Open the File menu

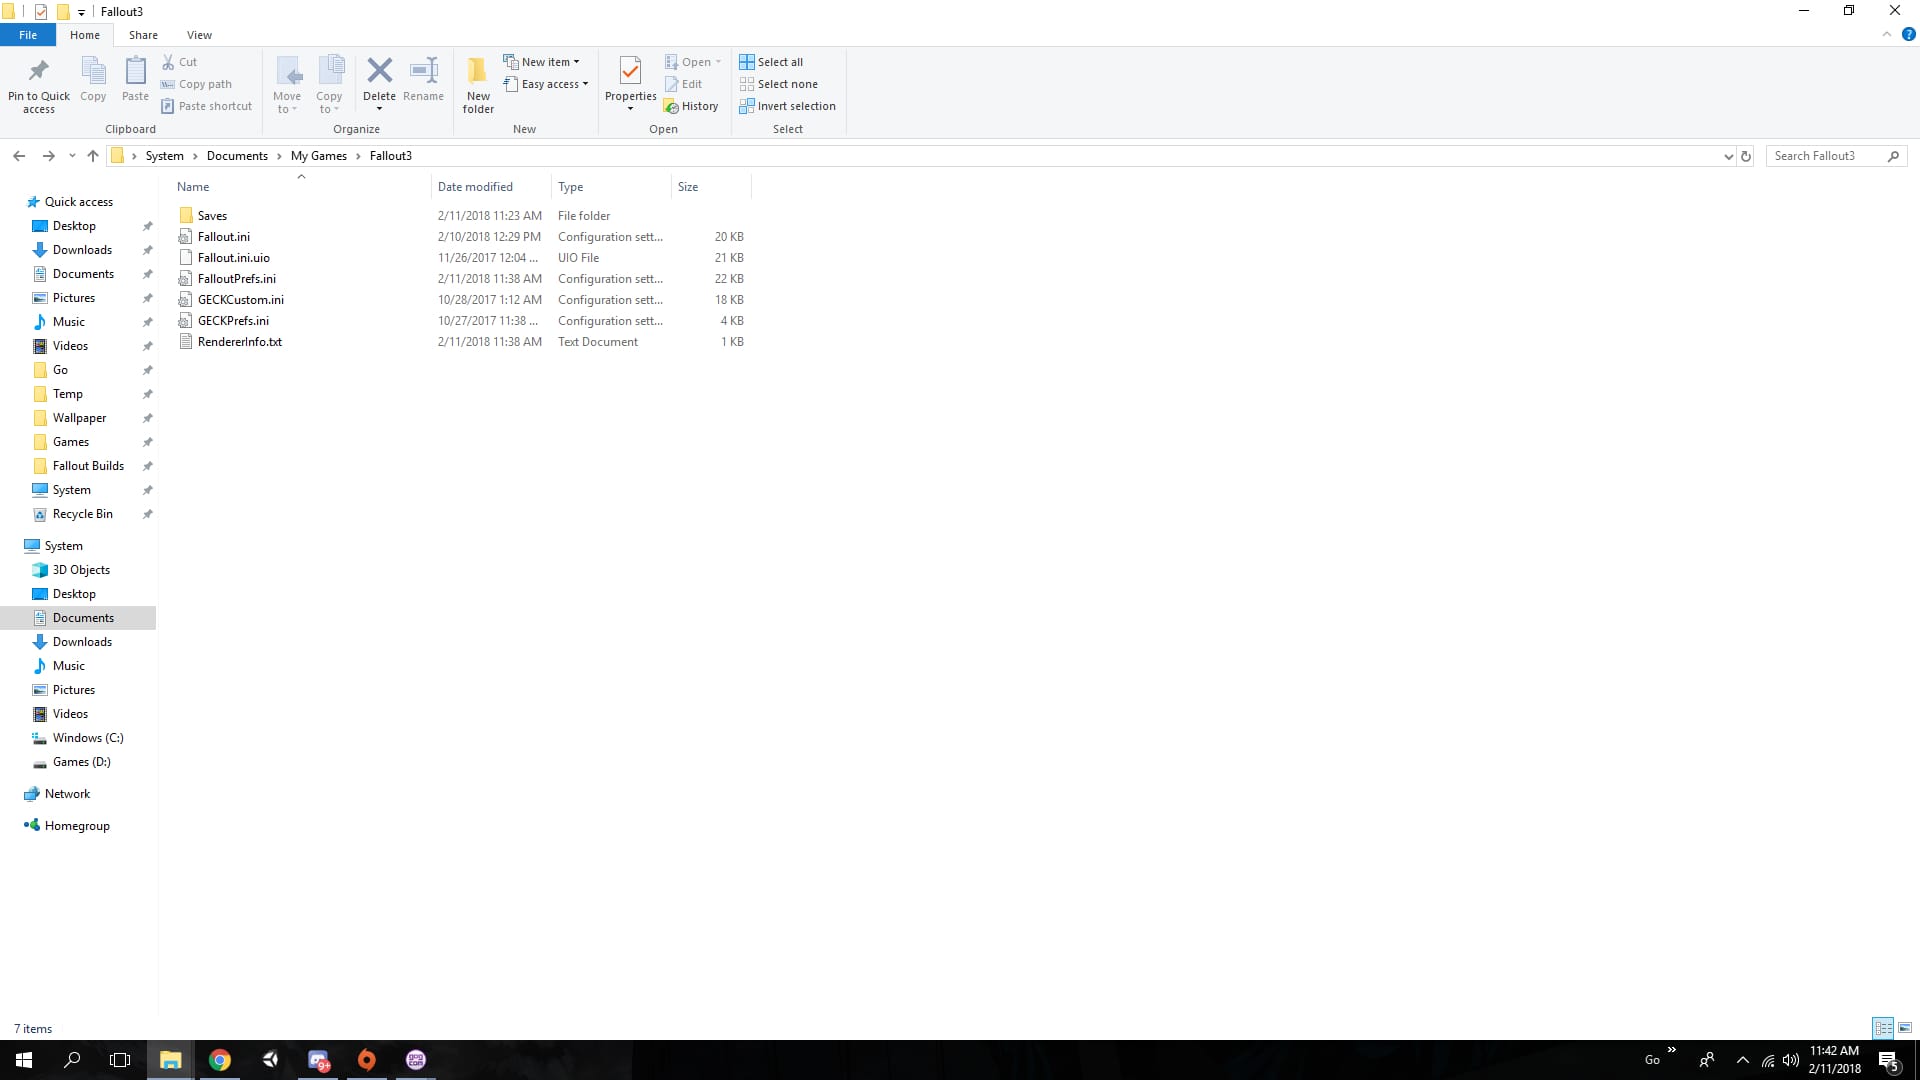28,35
